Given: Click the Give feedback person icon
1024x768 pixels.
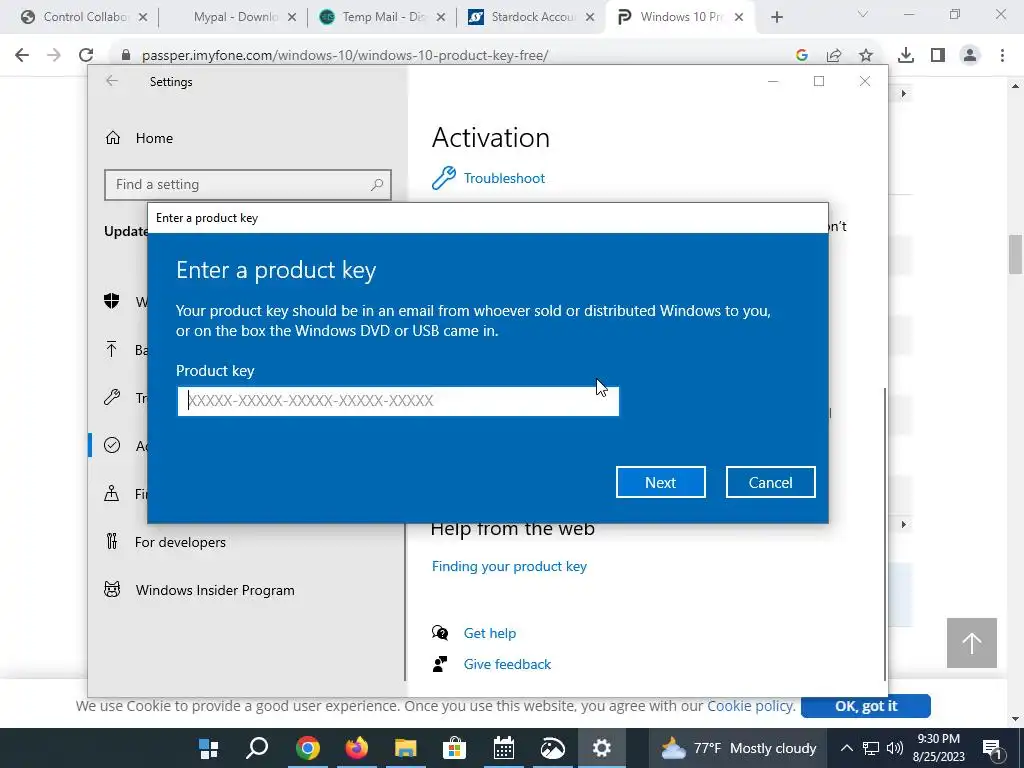Looking at the screenshot, I should (x=440, y=664).
